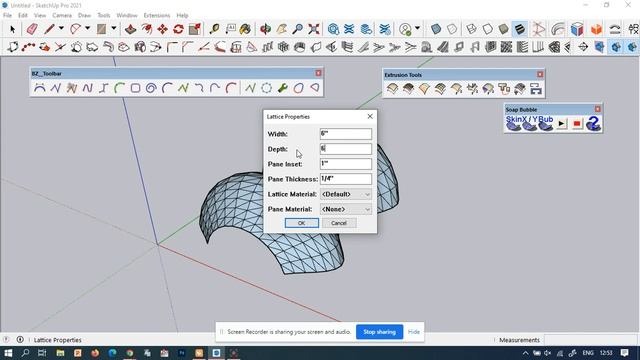This screenshot has height=360, width=640.
Task: Cancel the Lattice Properties dialog
Action: click(x=339, y=223)
